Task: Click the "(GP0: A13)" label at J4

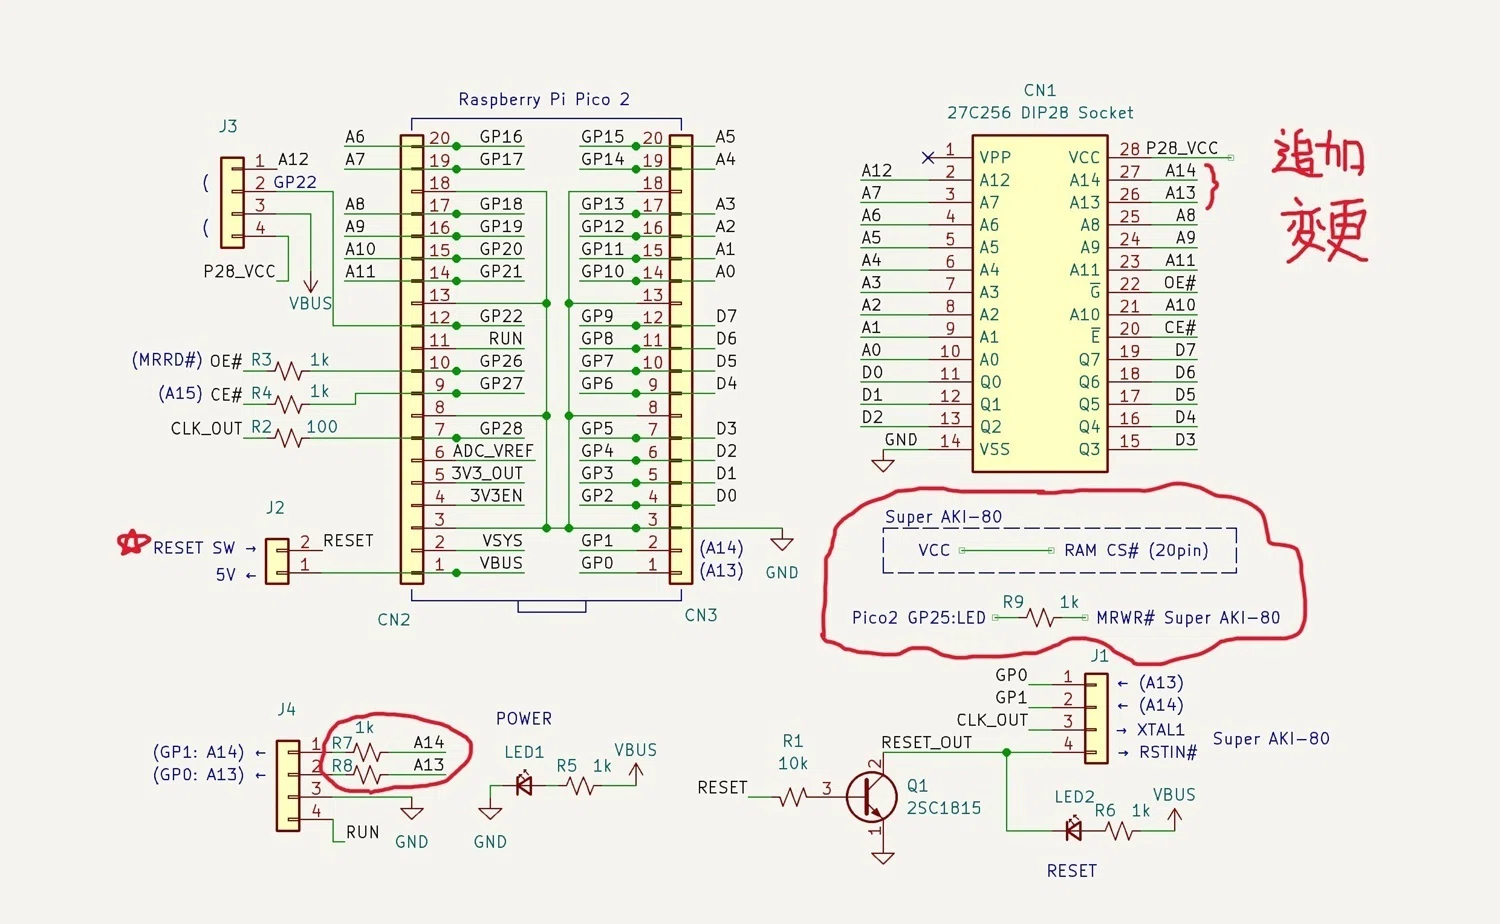Action: [x=198, y=775]
